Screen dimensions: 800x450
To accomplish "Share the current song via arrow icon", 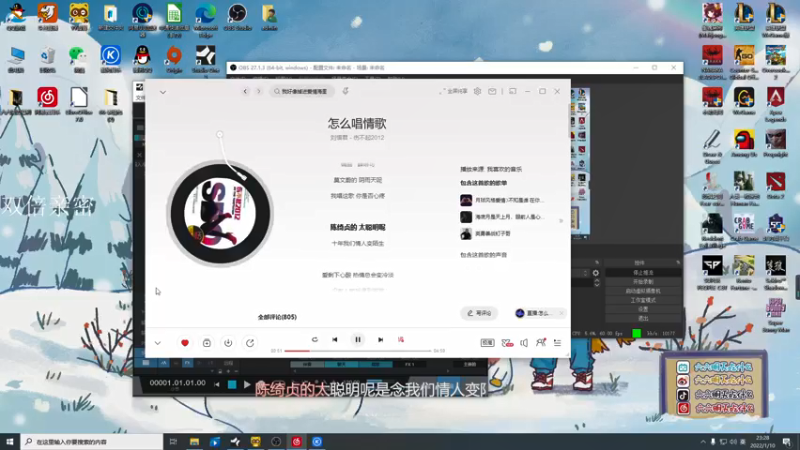I will point(250,343).
